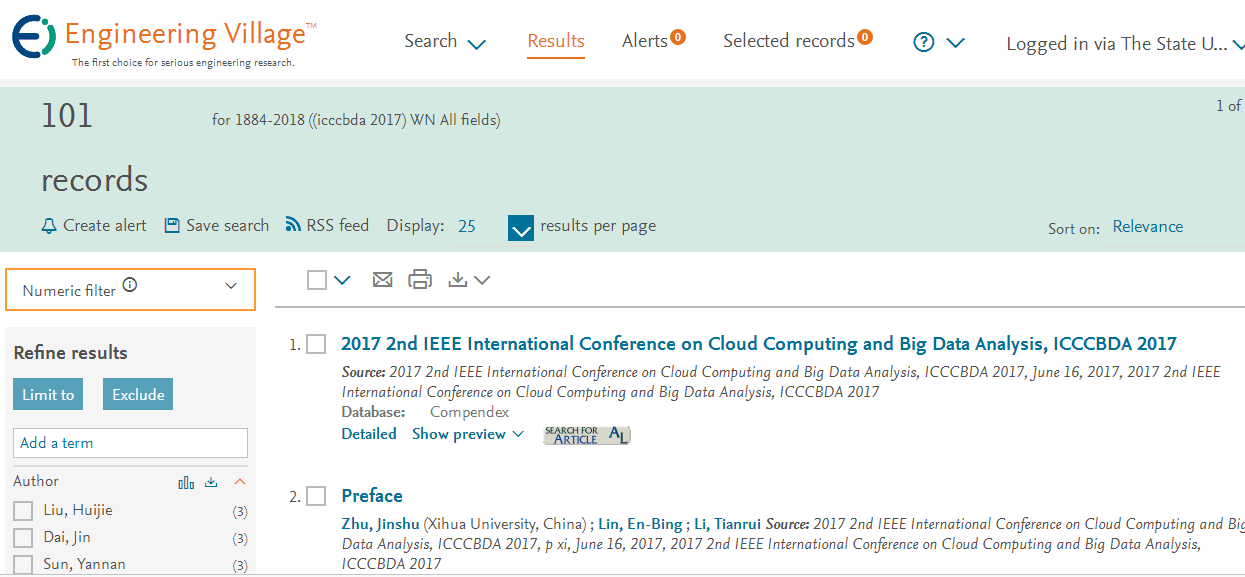Screen dimensions: 1245x577
Task: Click the download records icon in toolbar
Action: click(458, 280)
